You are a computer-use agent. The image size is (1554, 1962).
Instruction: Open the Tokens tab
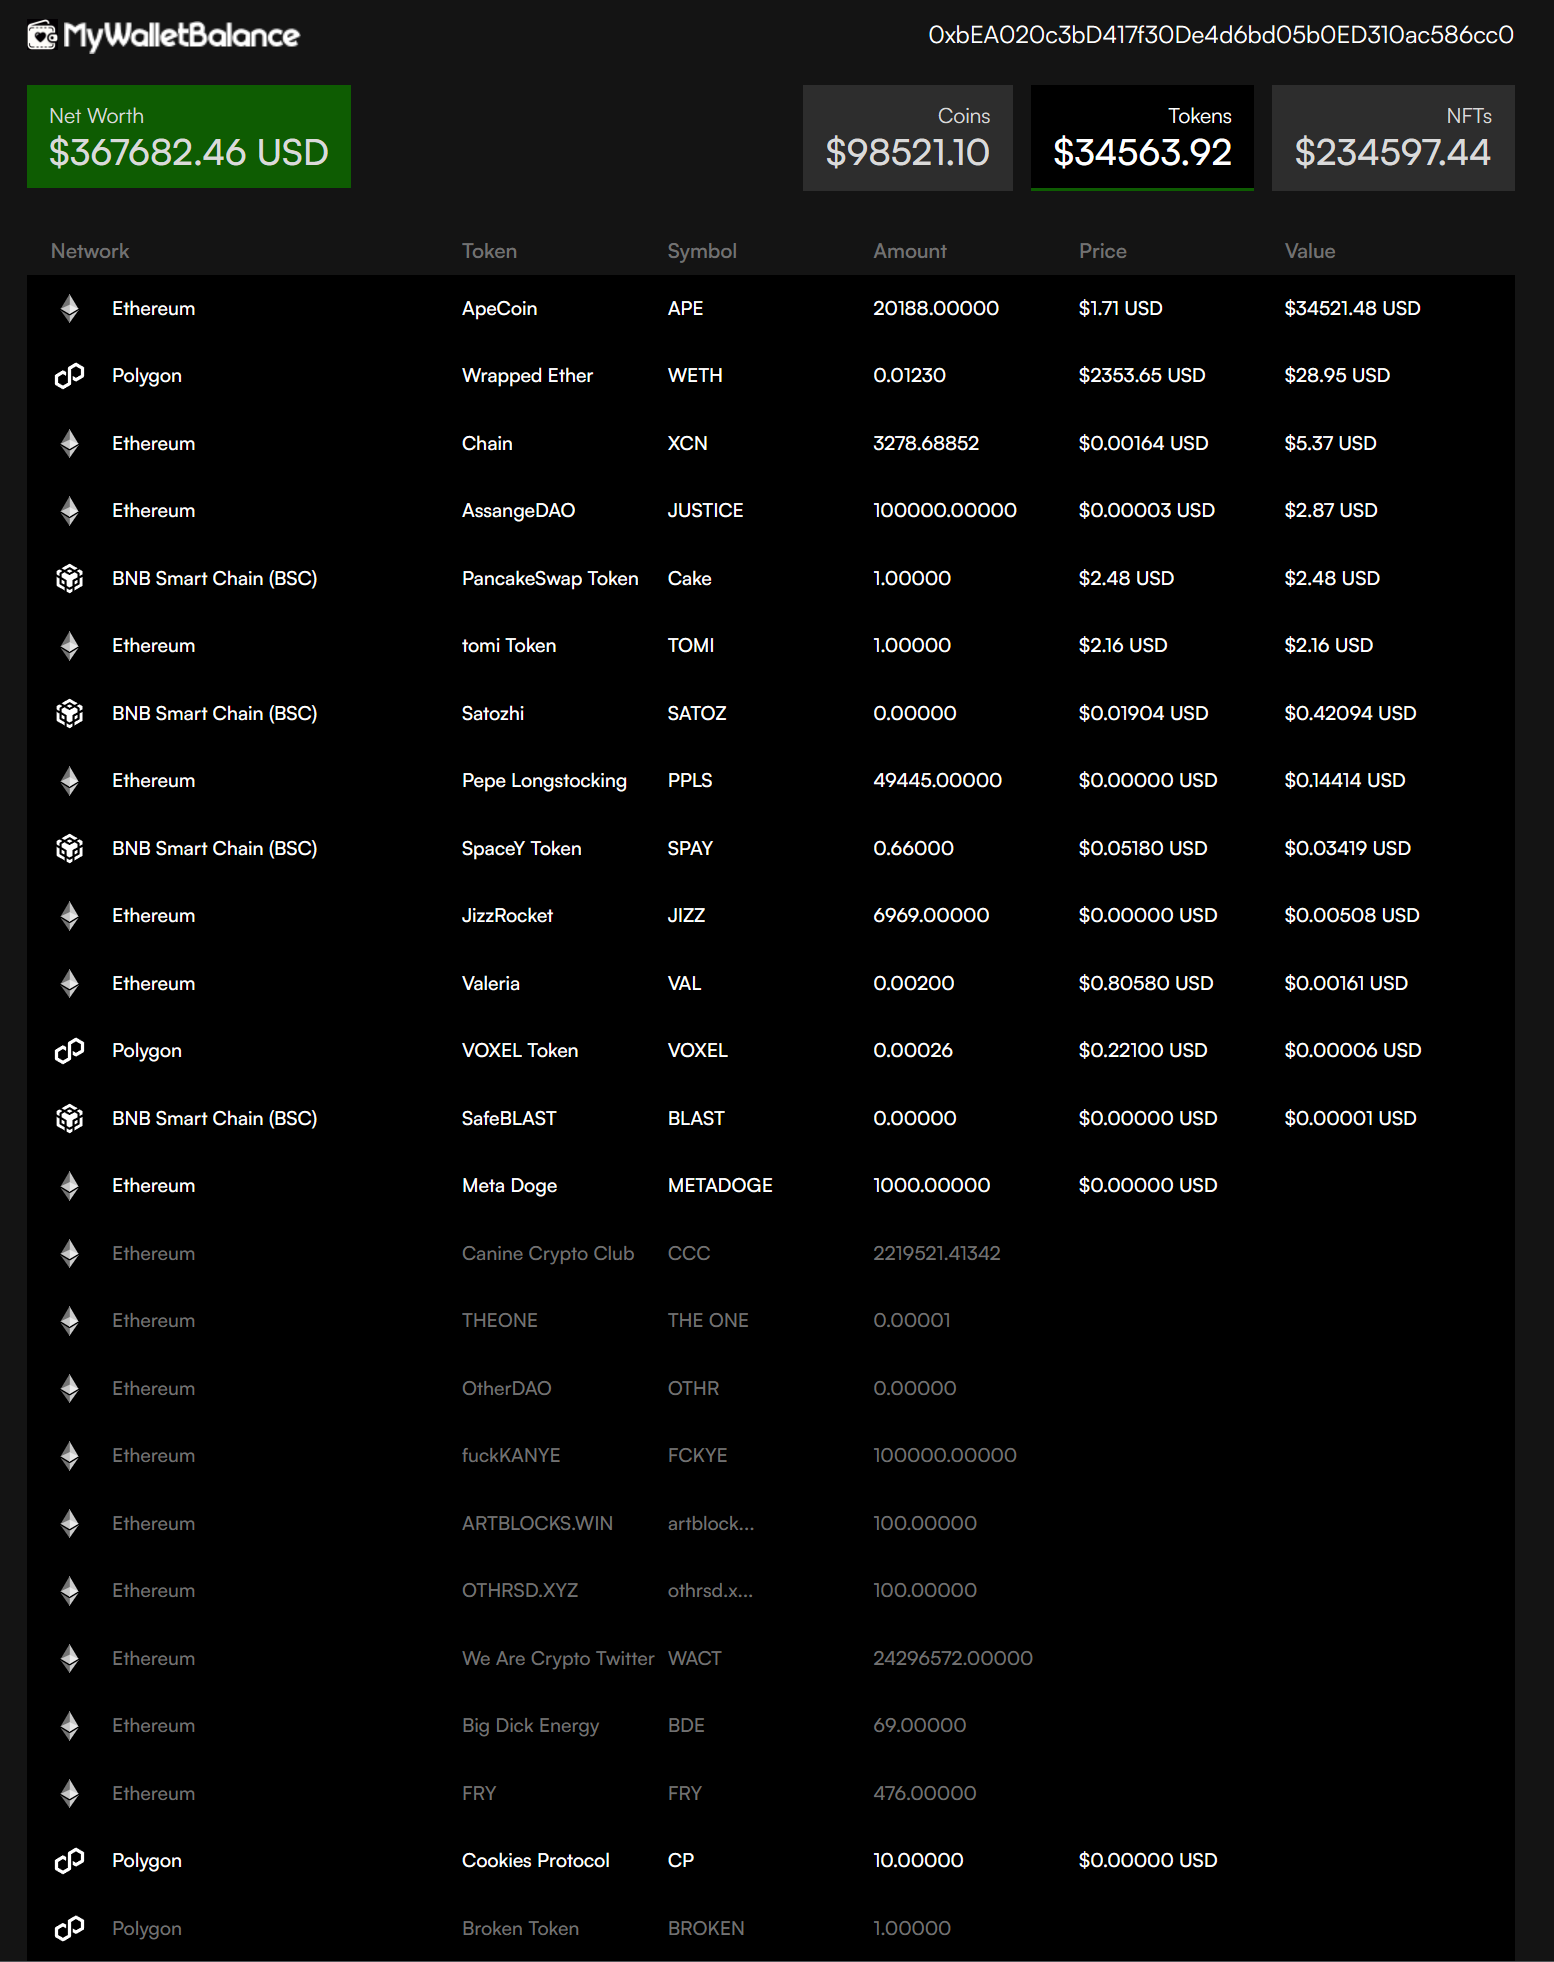tap(1142, 138)
